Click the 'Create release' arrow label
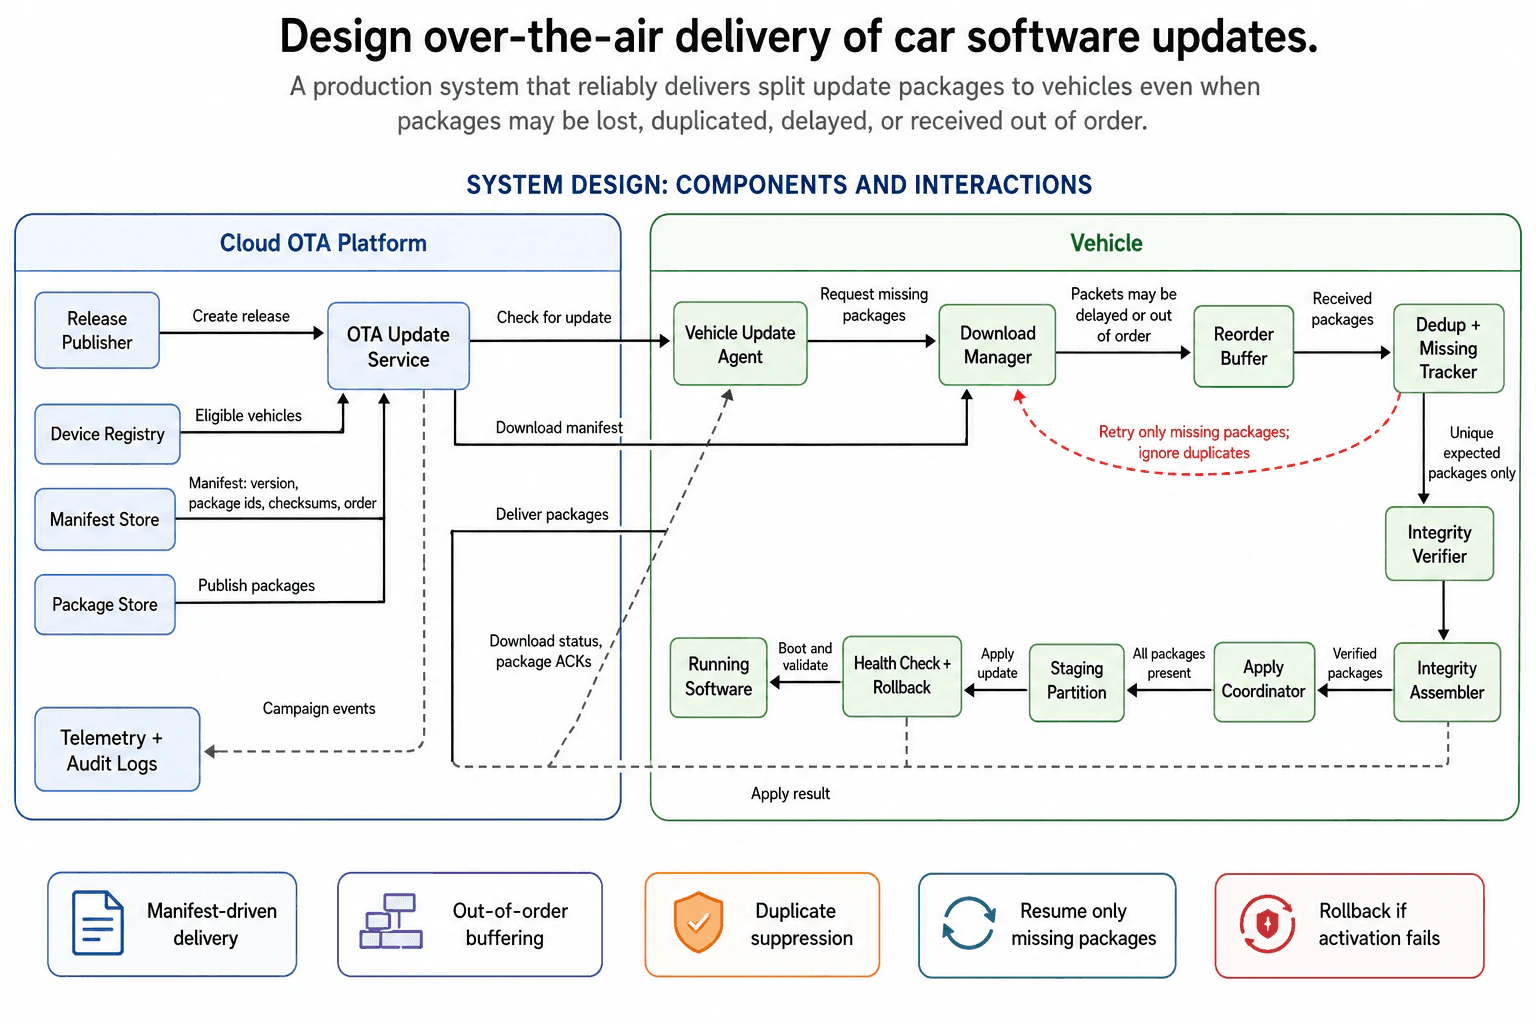 [x=241, y=316]
